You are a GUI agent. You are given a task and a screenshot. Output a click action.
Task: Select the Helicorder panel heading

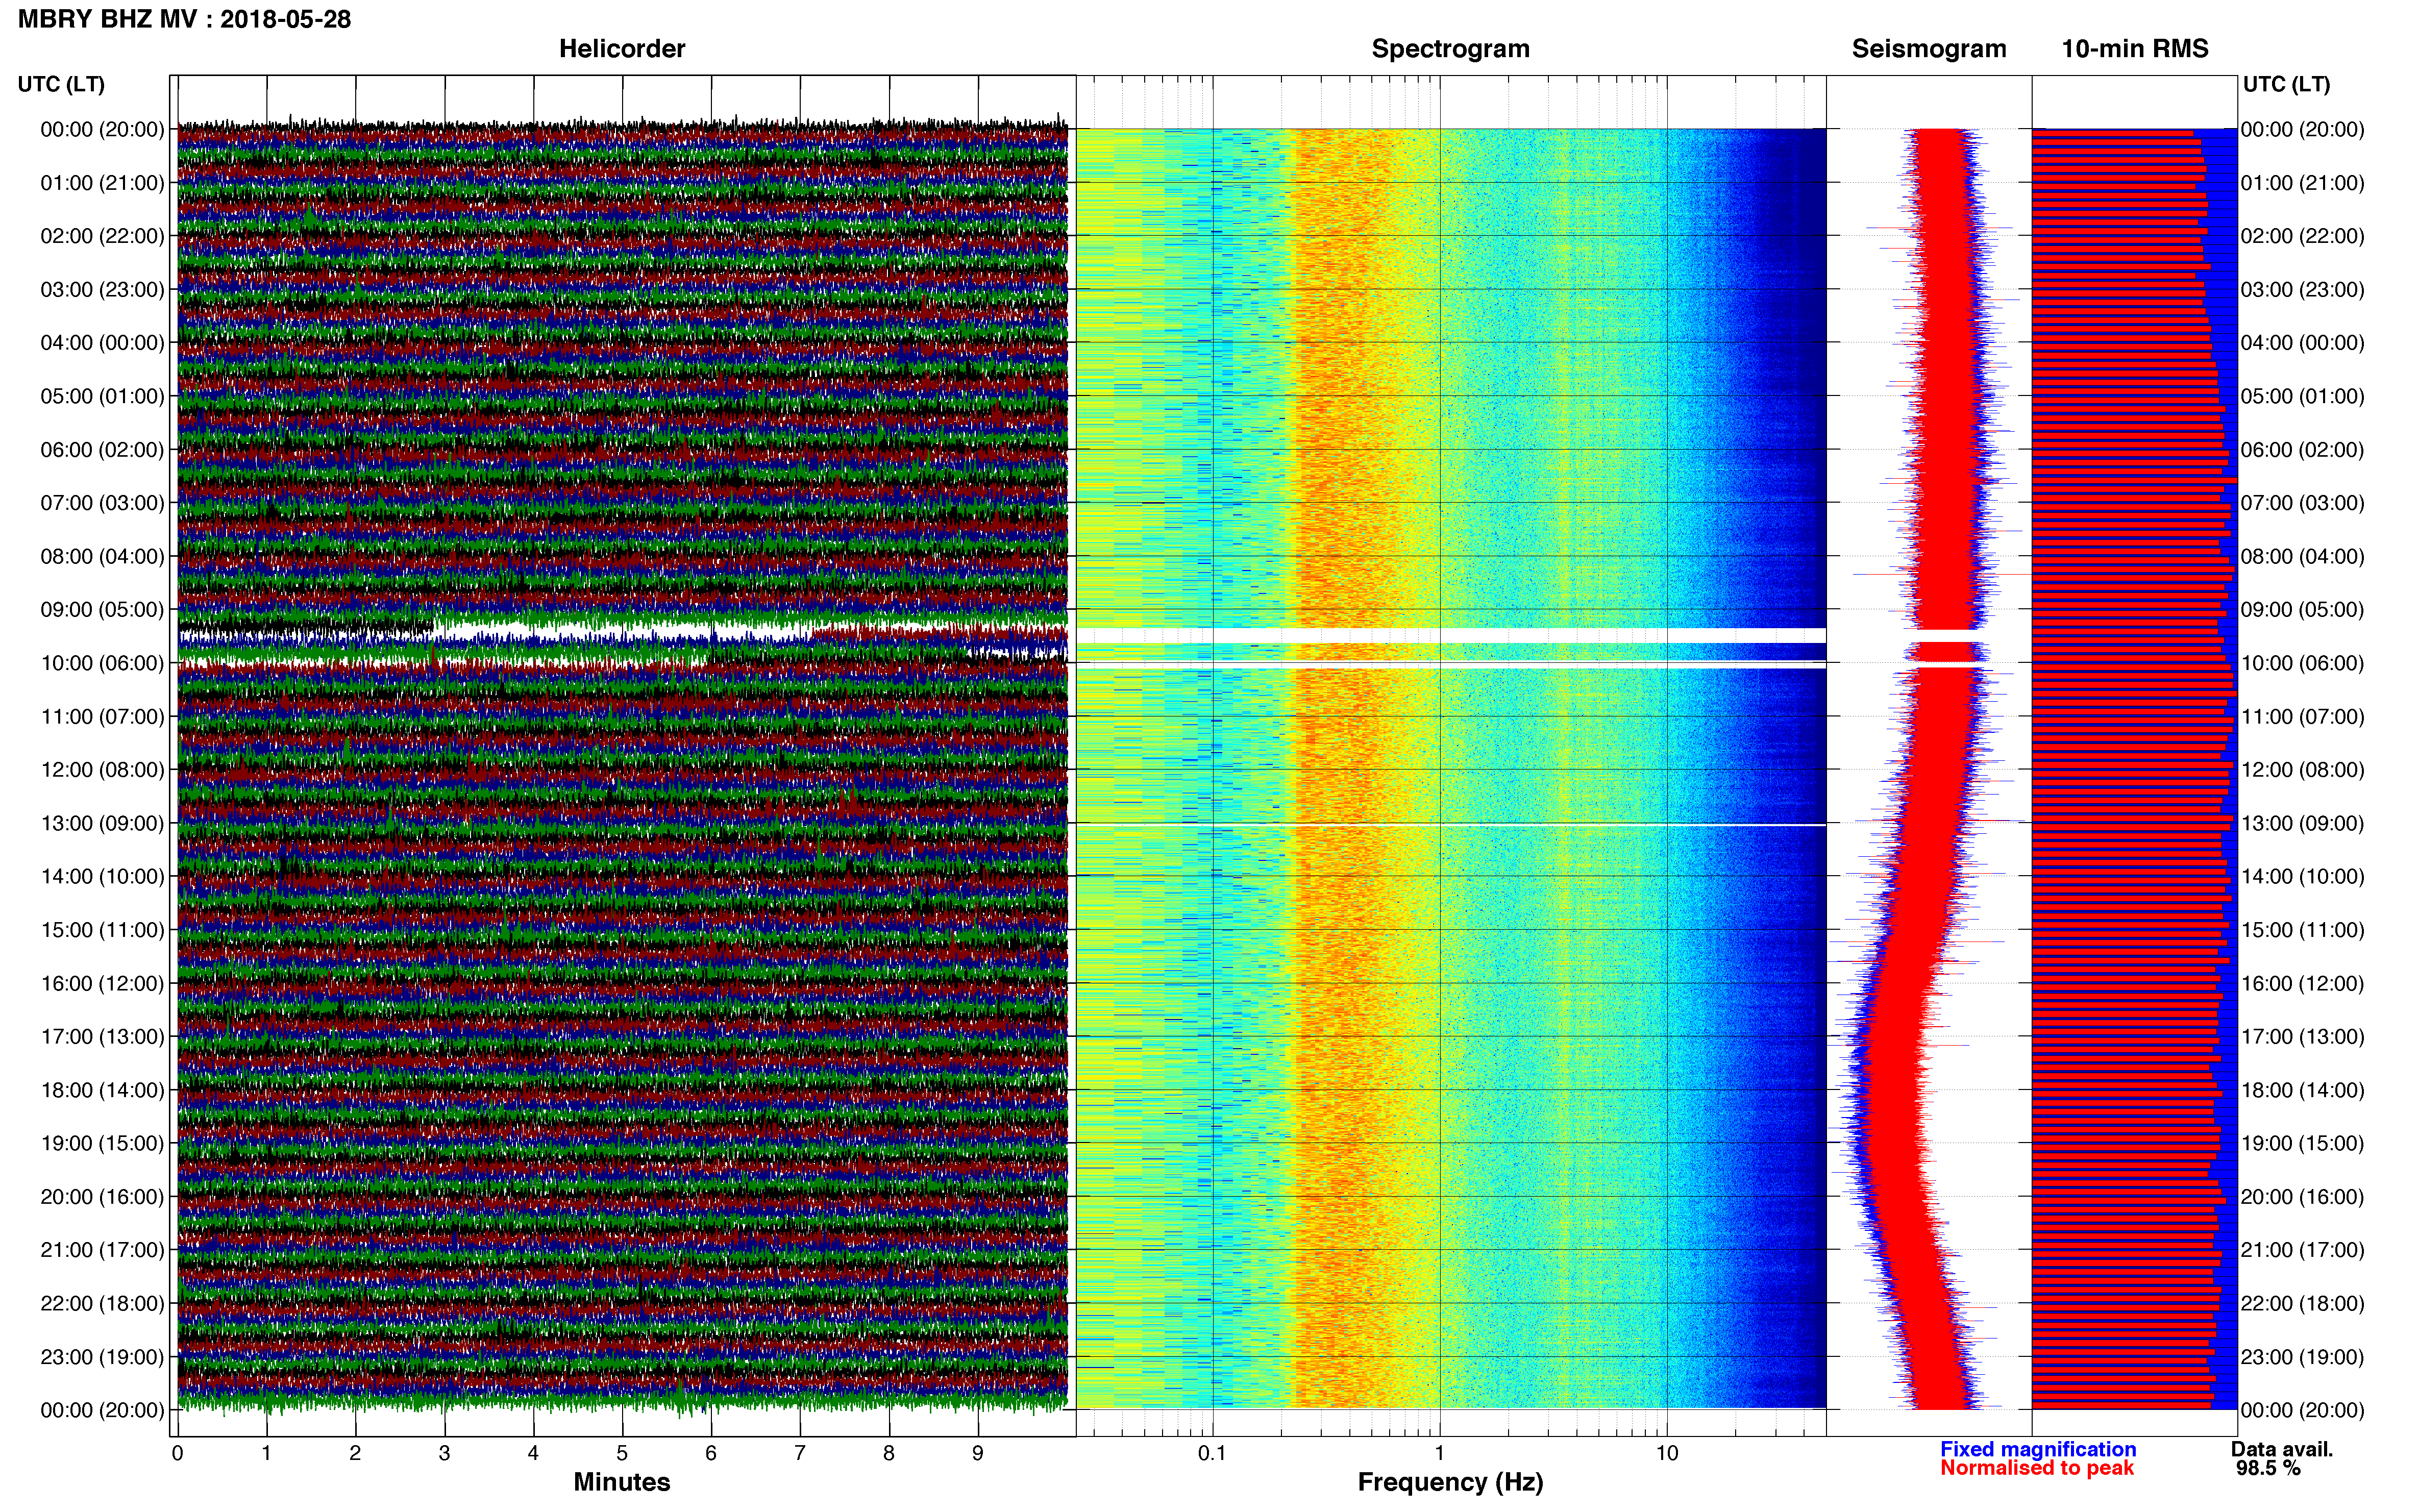(x=622, y=49)
